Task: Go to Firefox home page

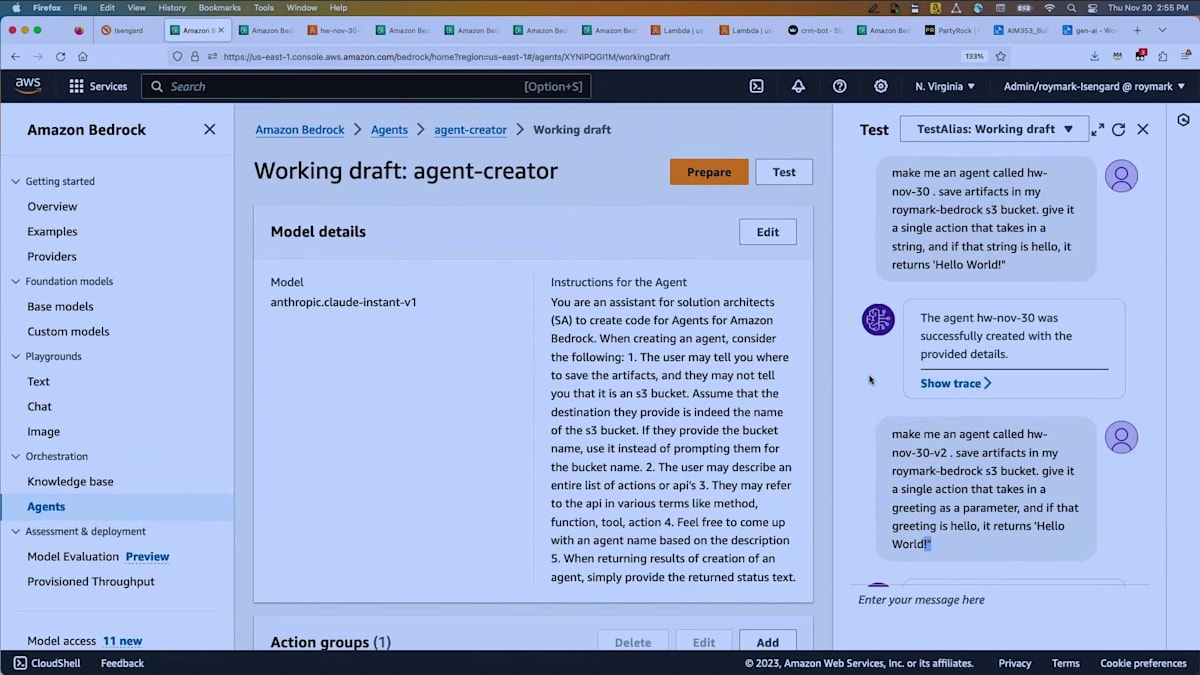Action: click(x=83, y=57)
